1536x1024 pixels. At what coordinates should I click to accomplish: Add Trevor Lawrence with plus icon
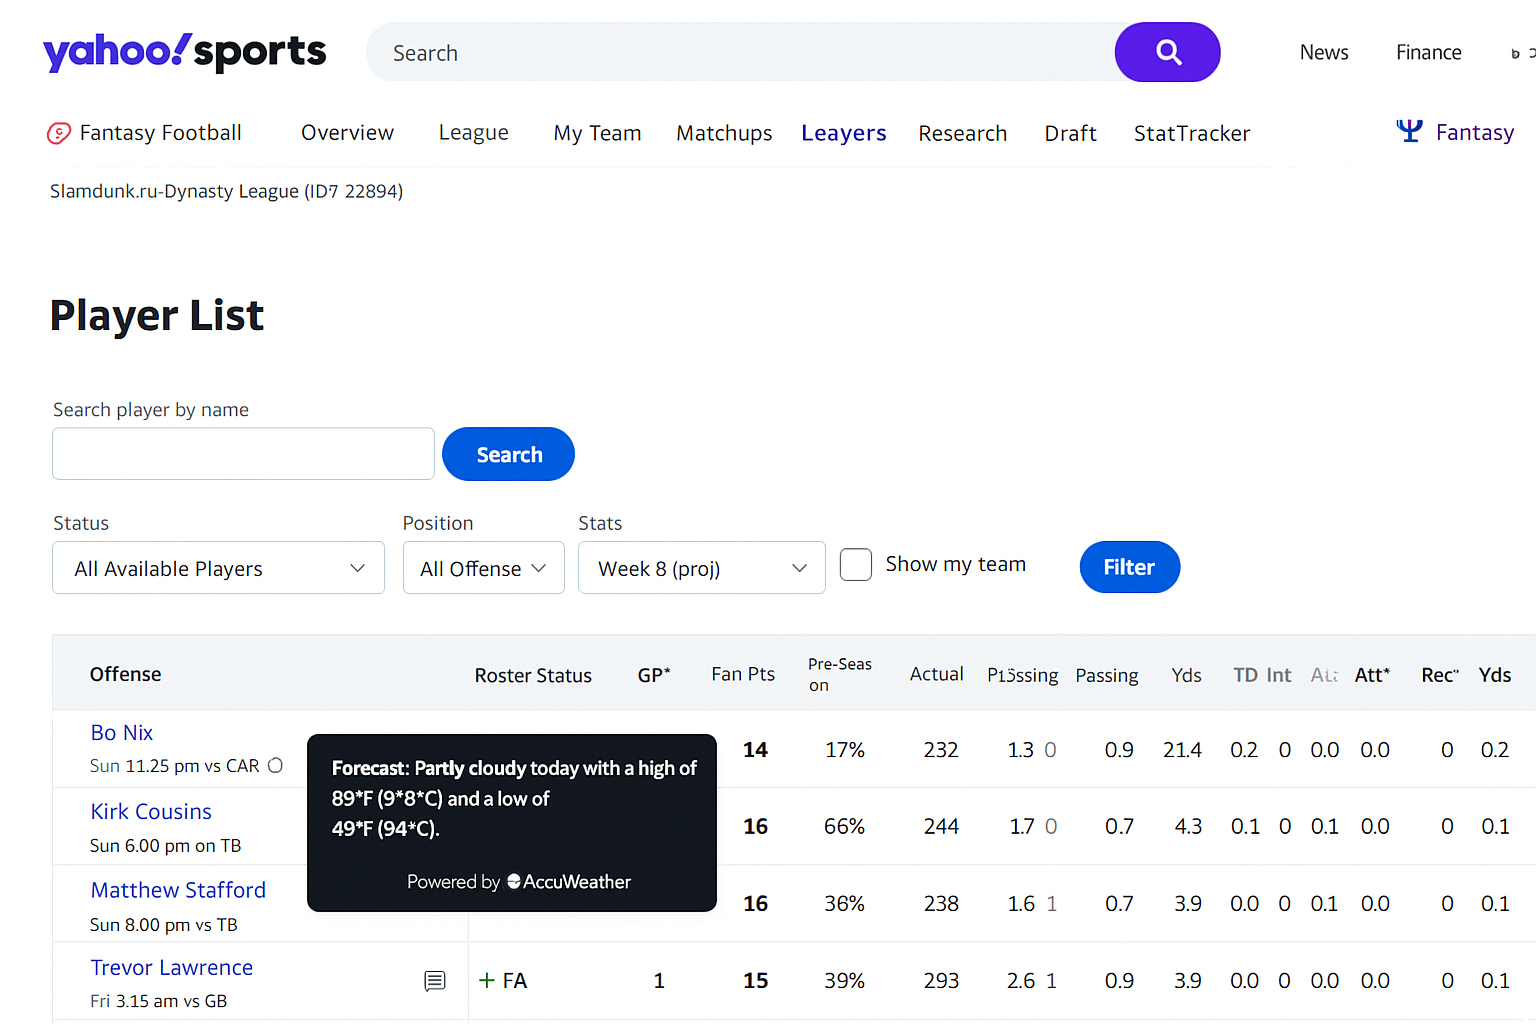487,980
